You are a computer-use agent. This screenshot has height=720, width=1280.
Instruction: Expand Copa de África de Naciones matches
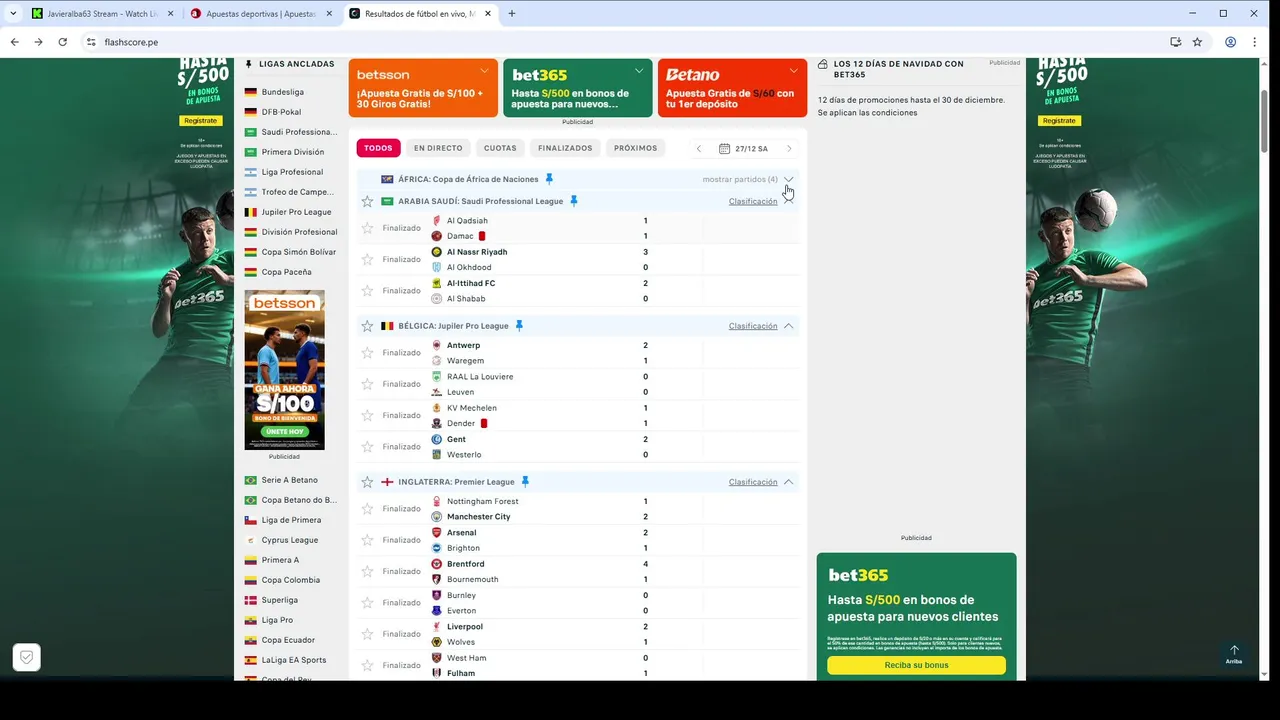pos(788,179)
